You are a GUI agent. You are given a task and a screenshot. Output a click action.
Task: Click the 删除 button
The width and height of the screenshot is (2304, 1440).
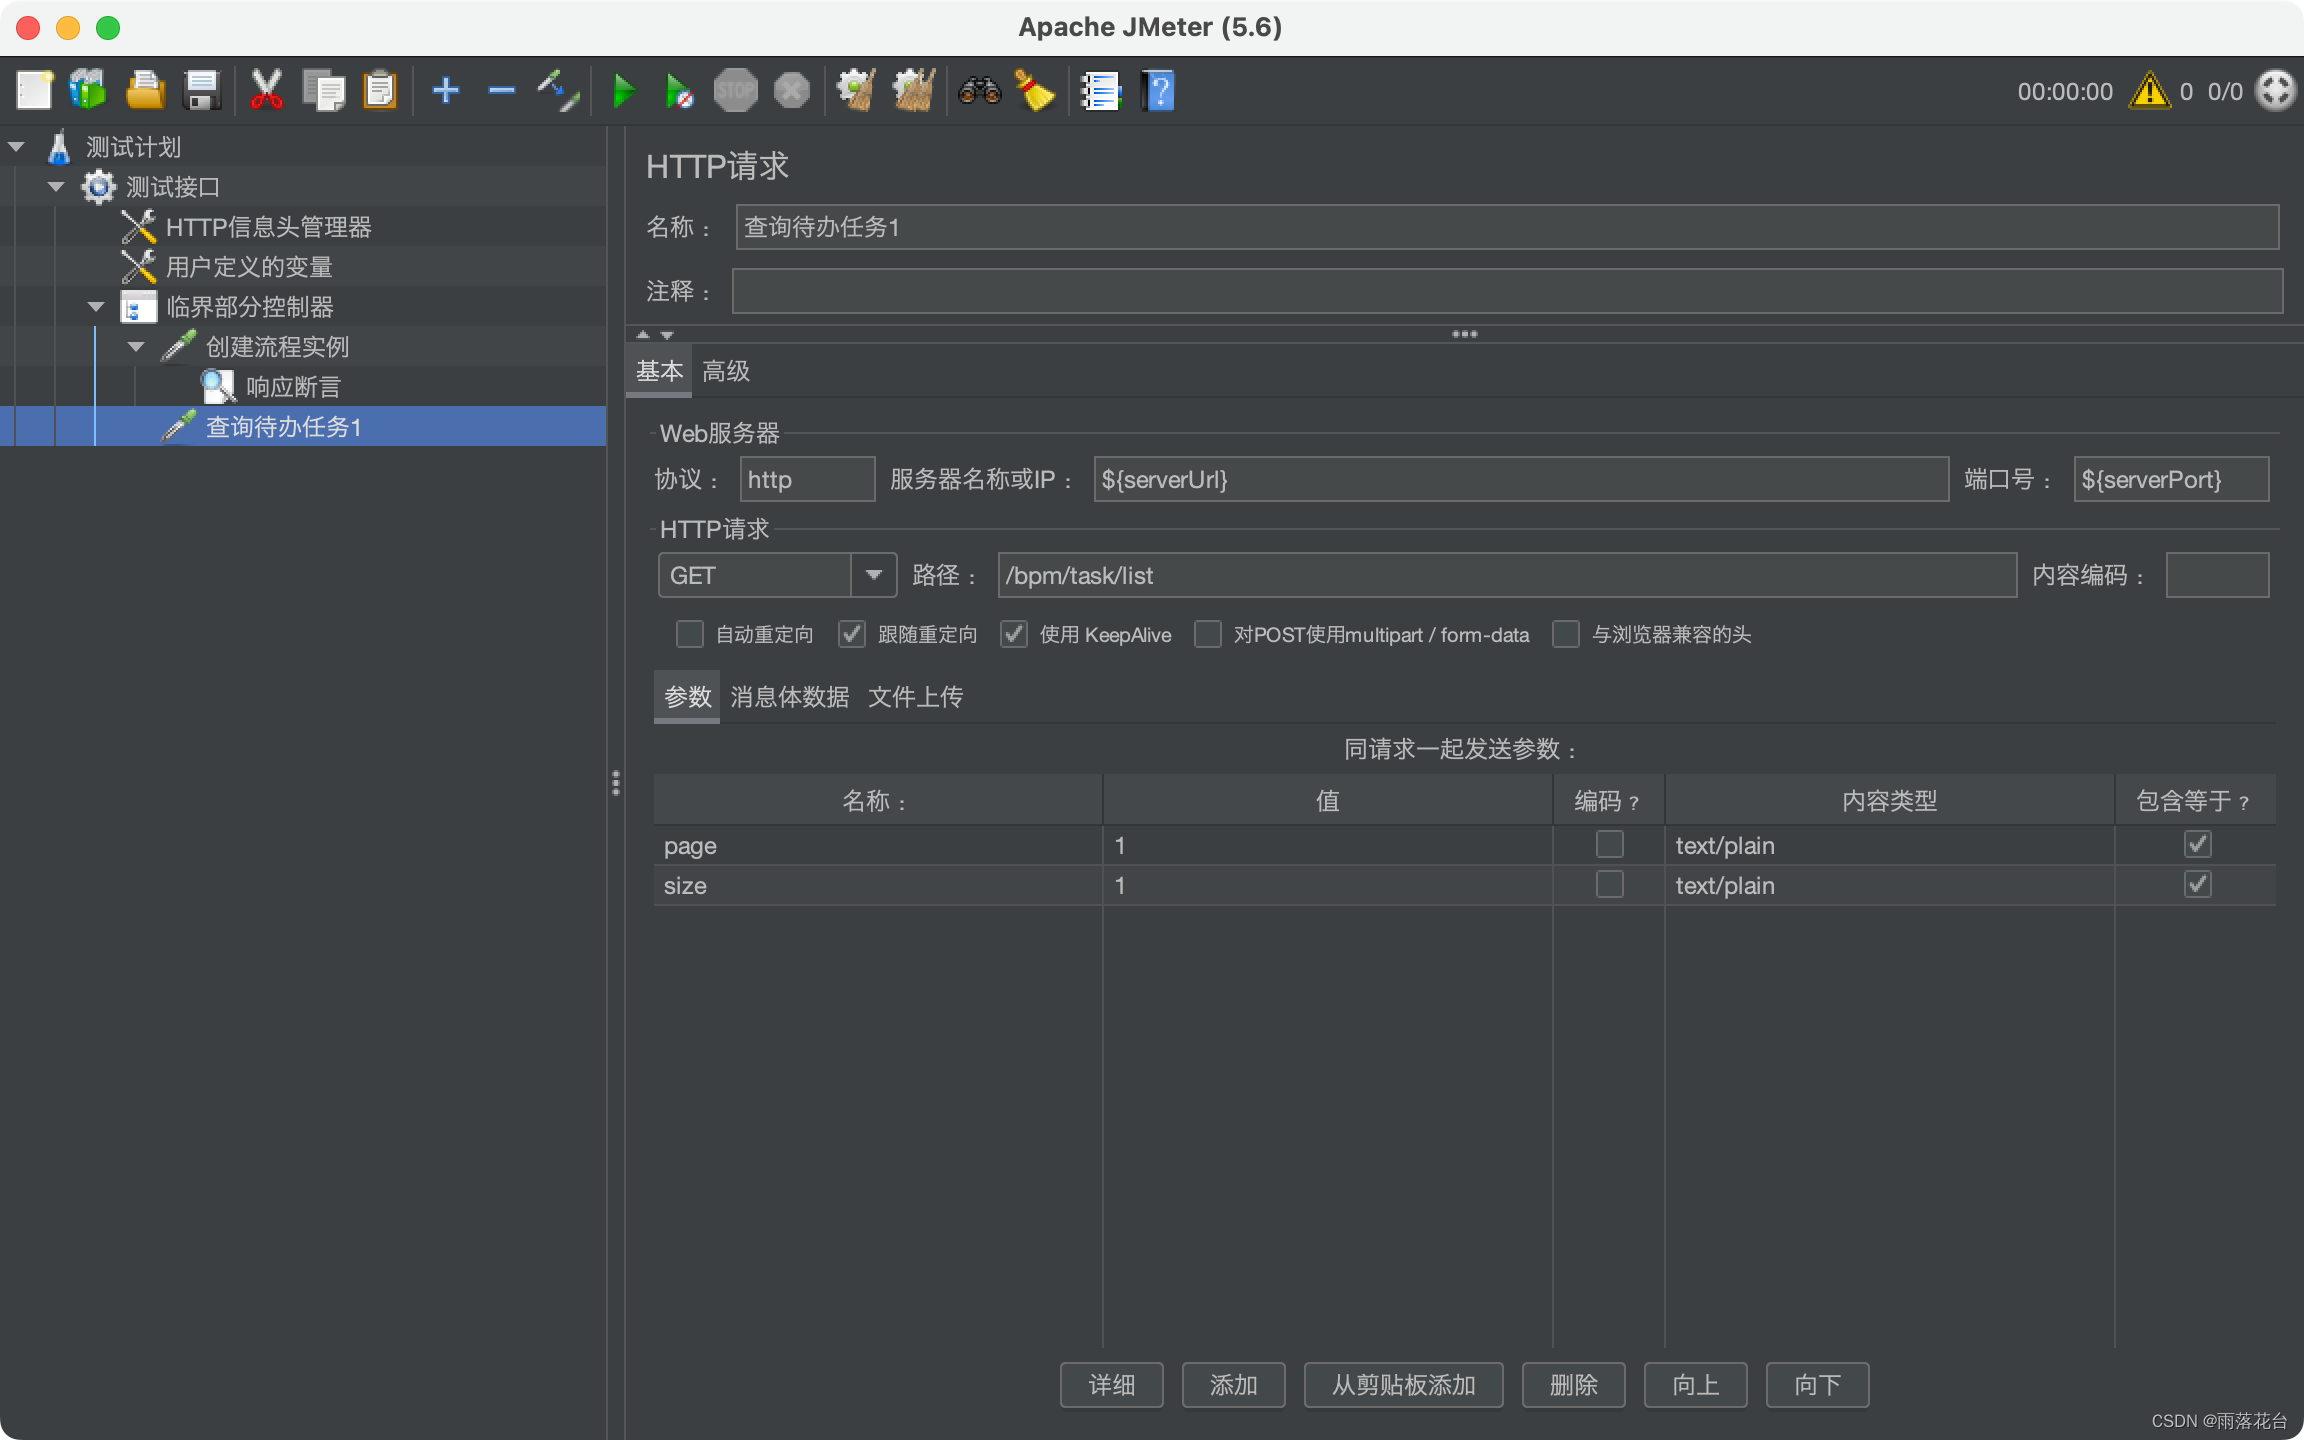click(x=1573, y=1385)
